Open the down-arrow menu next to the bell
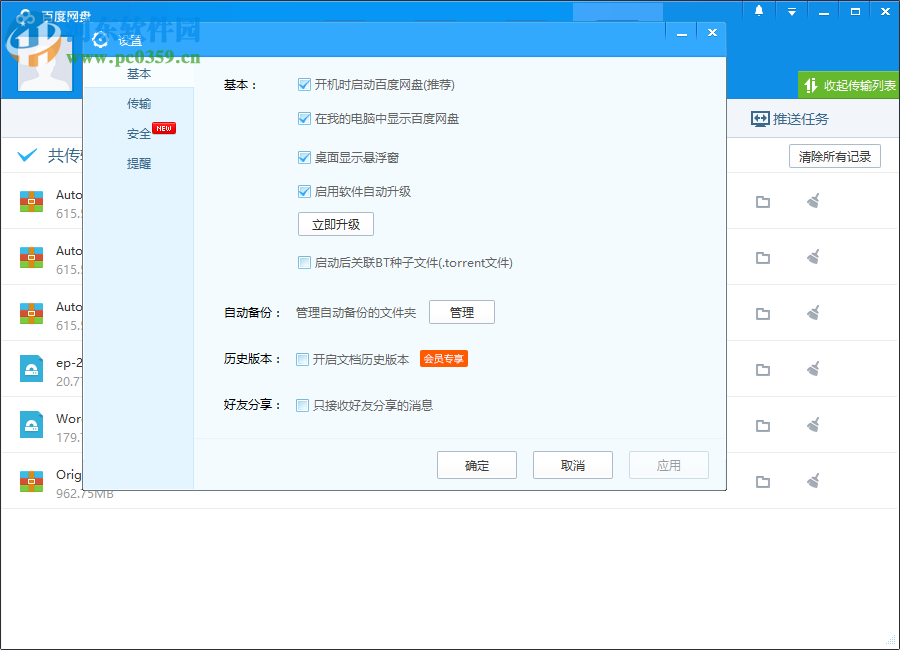This screenshot has height=650, width=900. 790,10
